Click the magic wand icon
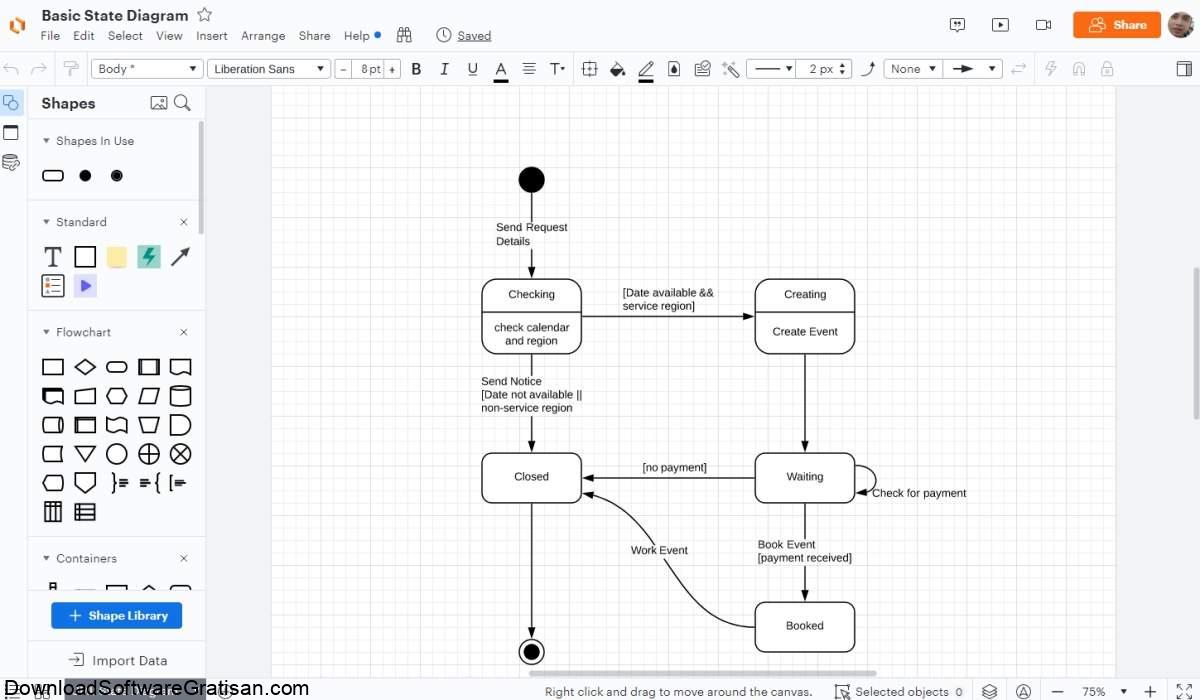This screenshot has width=1200, height=700. tap(731, 69)
